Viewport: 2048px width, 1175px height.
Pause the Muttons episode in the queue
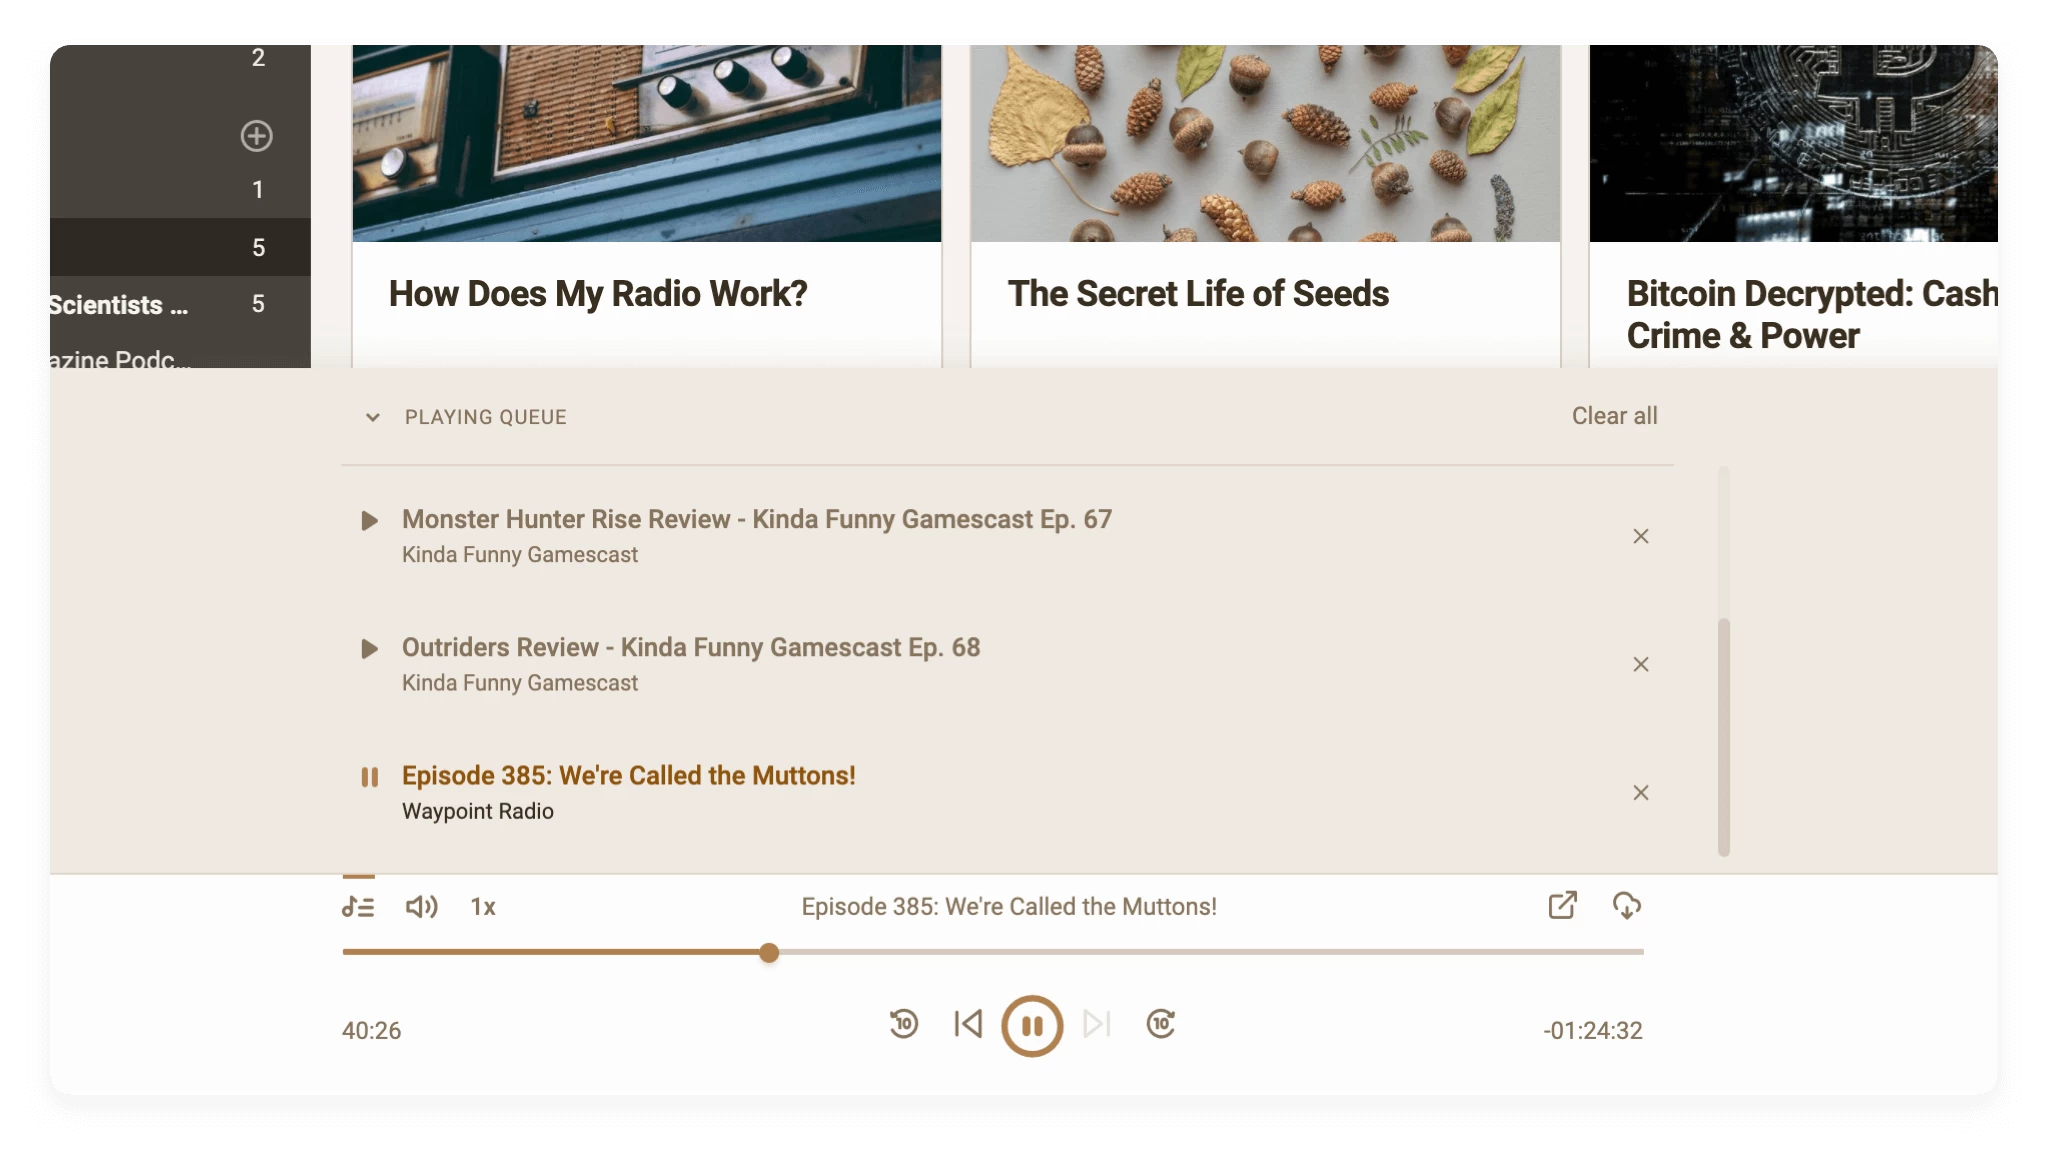tap(371, 776)
